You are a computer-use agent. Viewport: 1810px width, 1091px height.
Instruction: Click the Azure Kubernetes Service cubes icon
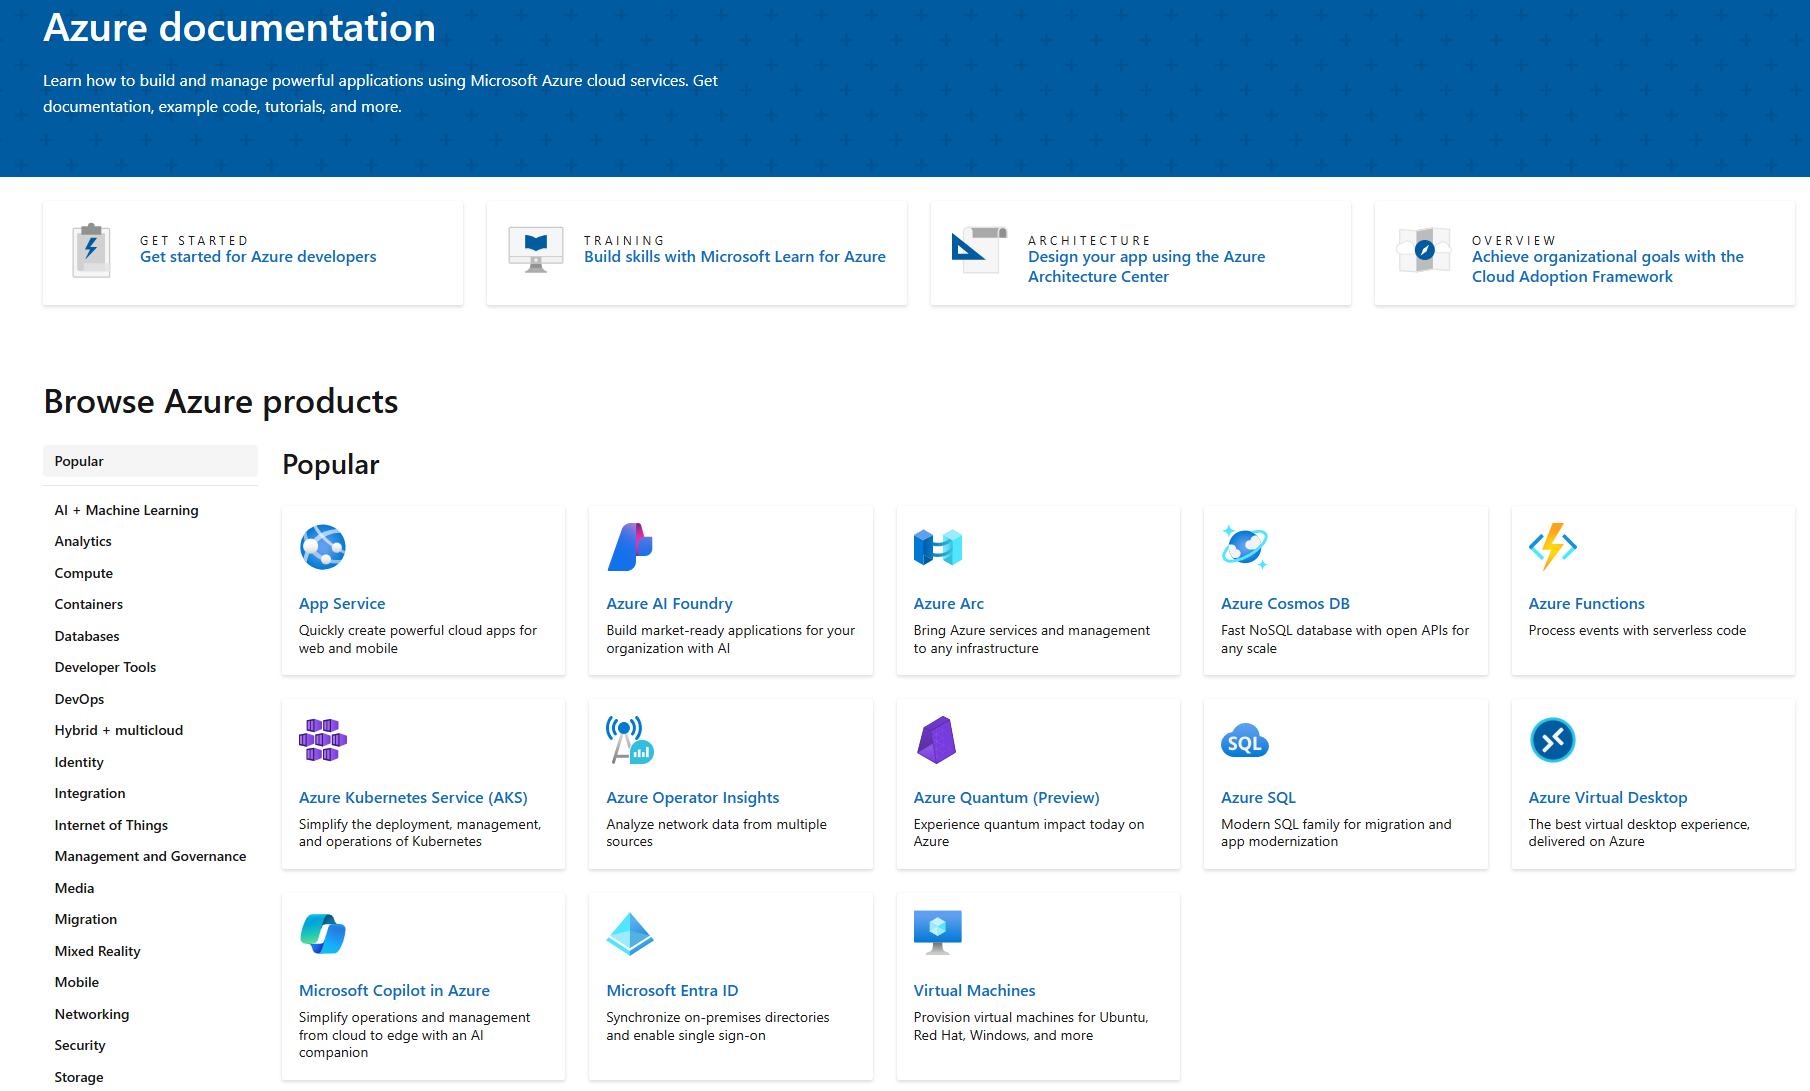(323, 740)
